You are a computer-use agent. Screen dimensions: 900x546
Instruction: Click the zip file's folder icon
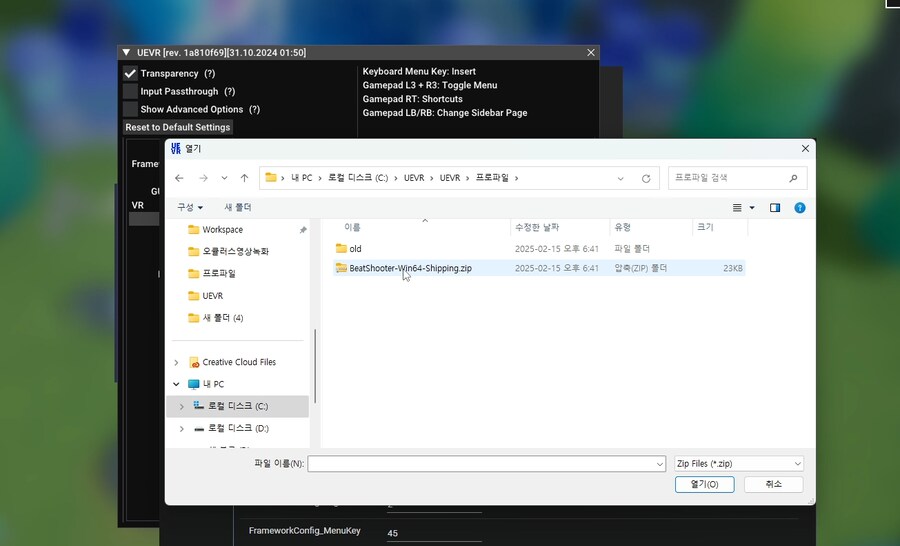point(342,268)
